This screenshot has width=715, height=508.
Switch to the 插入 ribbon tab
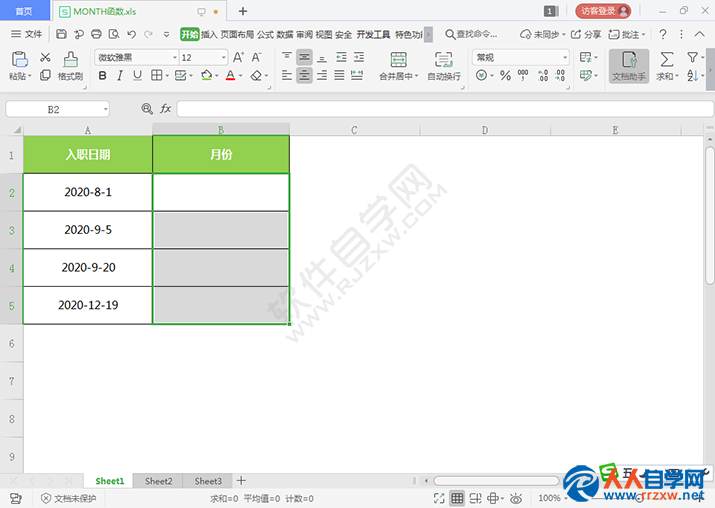click(209, 34)
